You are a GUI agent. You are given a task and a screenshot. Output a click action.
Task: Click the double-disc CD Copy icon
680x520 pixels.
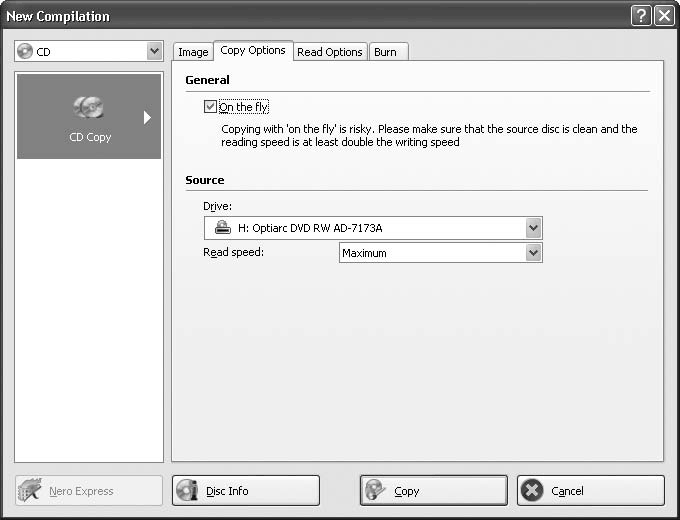coord(89,108)
